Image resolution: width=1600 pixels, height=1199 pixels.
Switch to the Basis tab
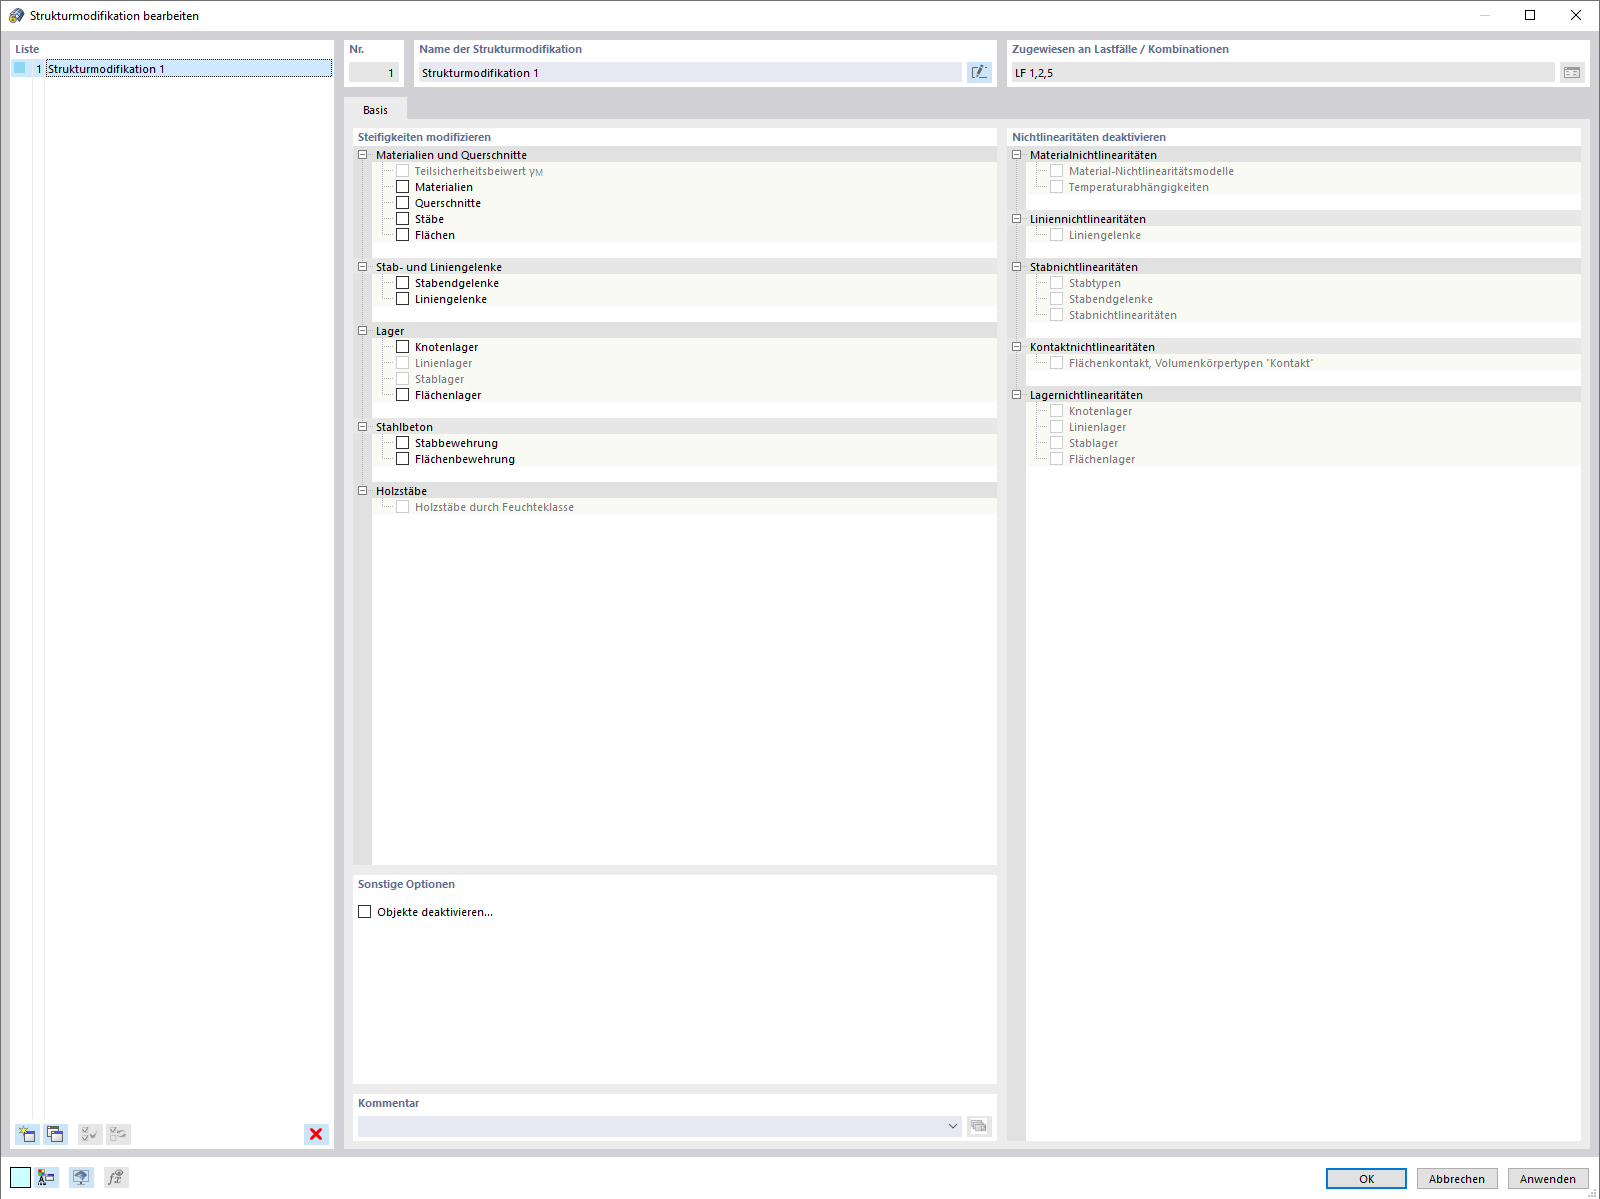coord(375,110)
